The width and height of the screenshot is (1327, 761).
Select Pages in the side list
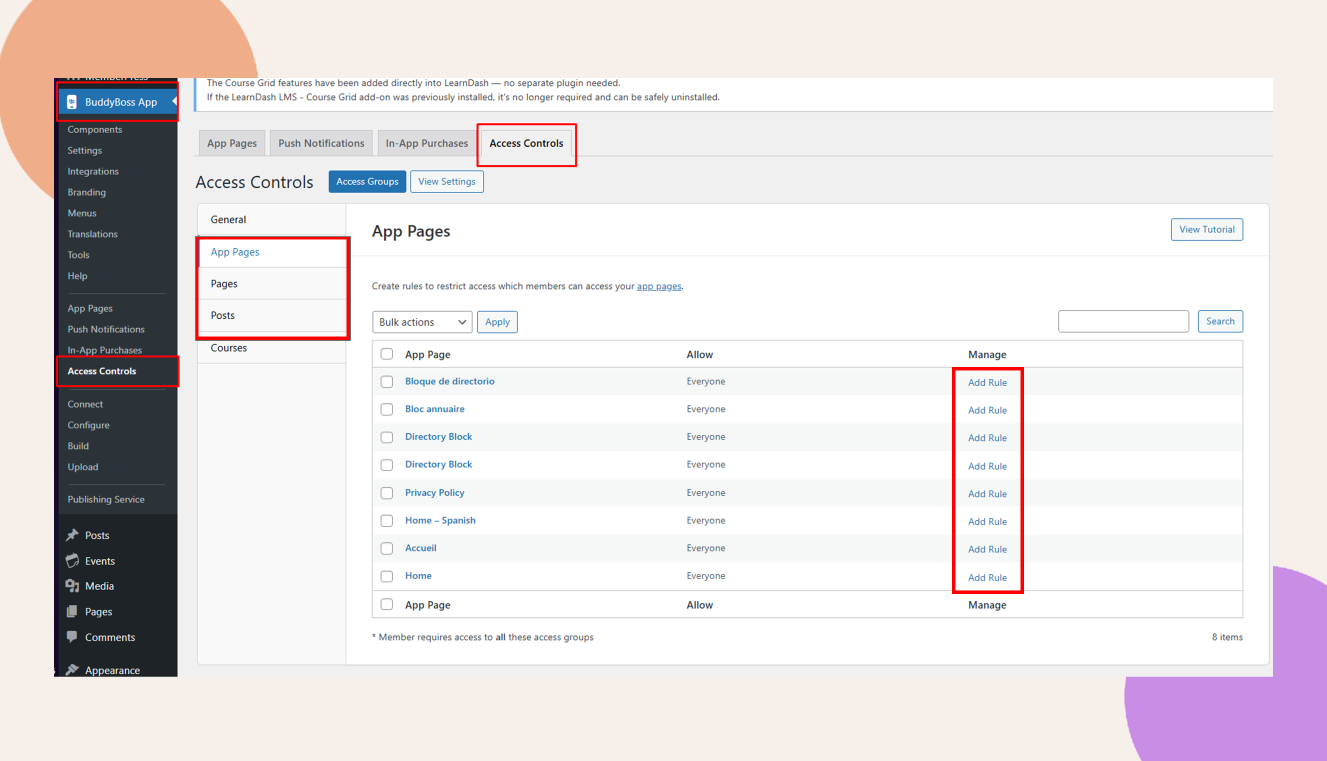click(x=272, y=284)
